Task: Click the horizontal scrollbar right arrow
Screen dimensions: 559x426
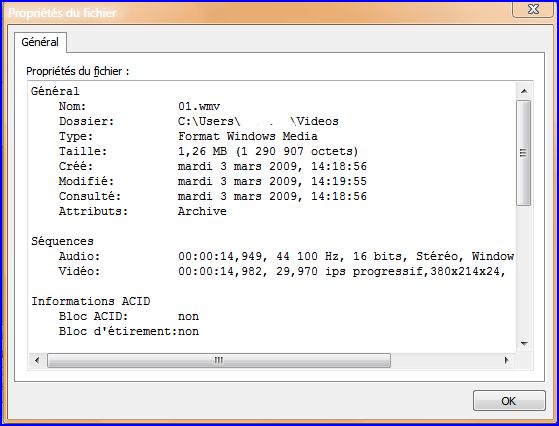Action: point(506,360)
